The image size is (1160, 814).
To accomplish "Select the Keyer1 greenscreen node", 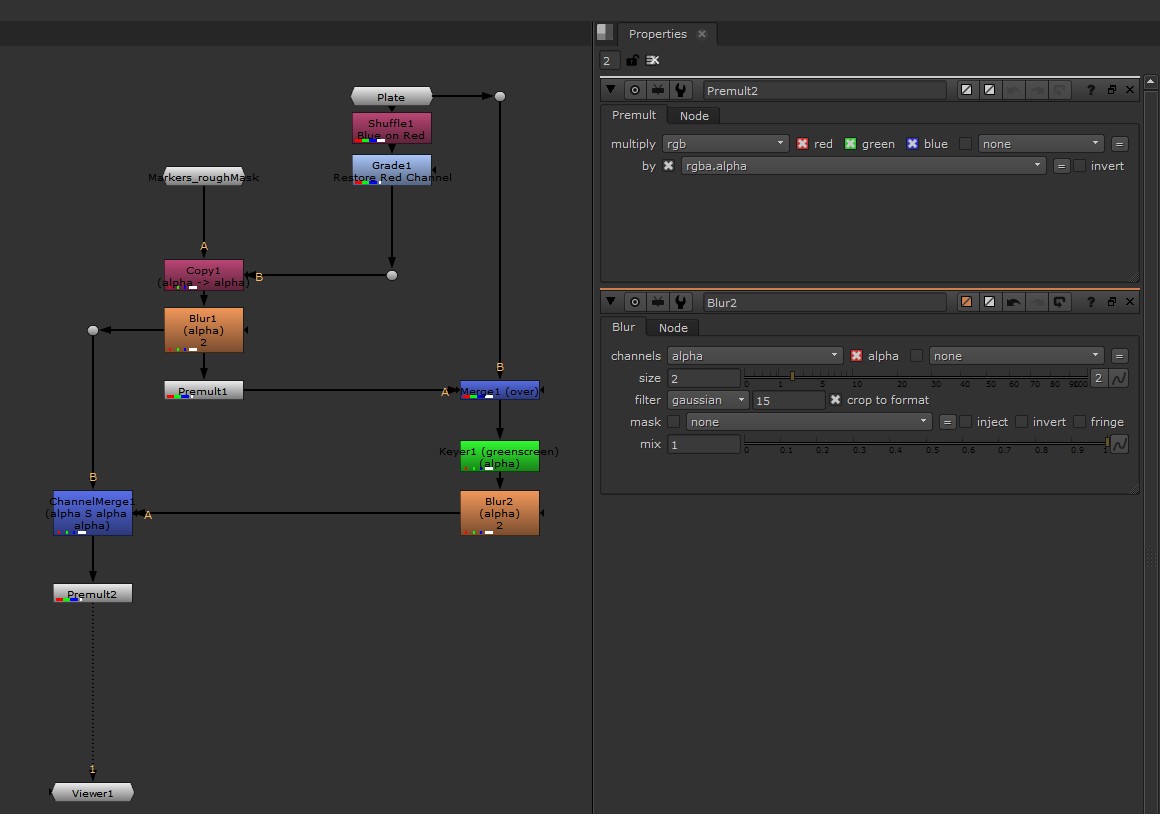I will 499,456.
